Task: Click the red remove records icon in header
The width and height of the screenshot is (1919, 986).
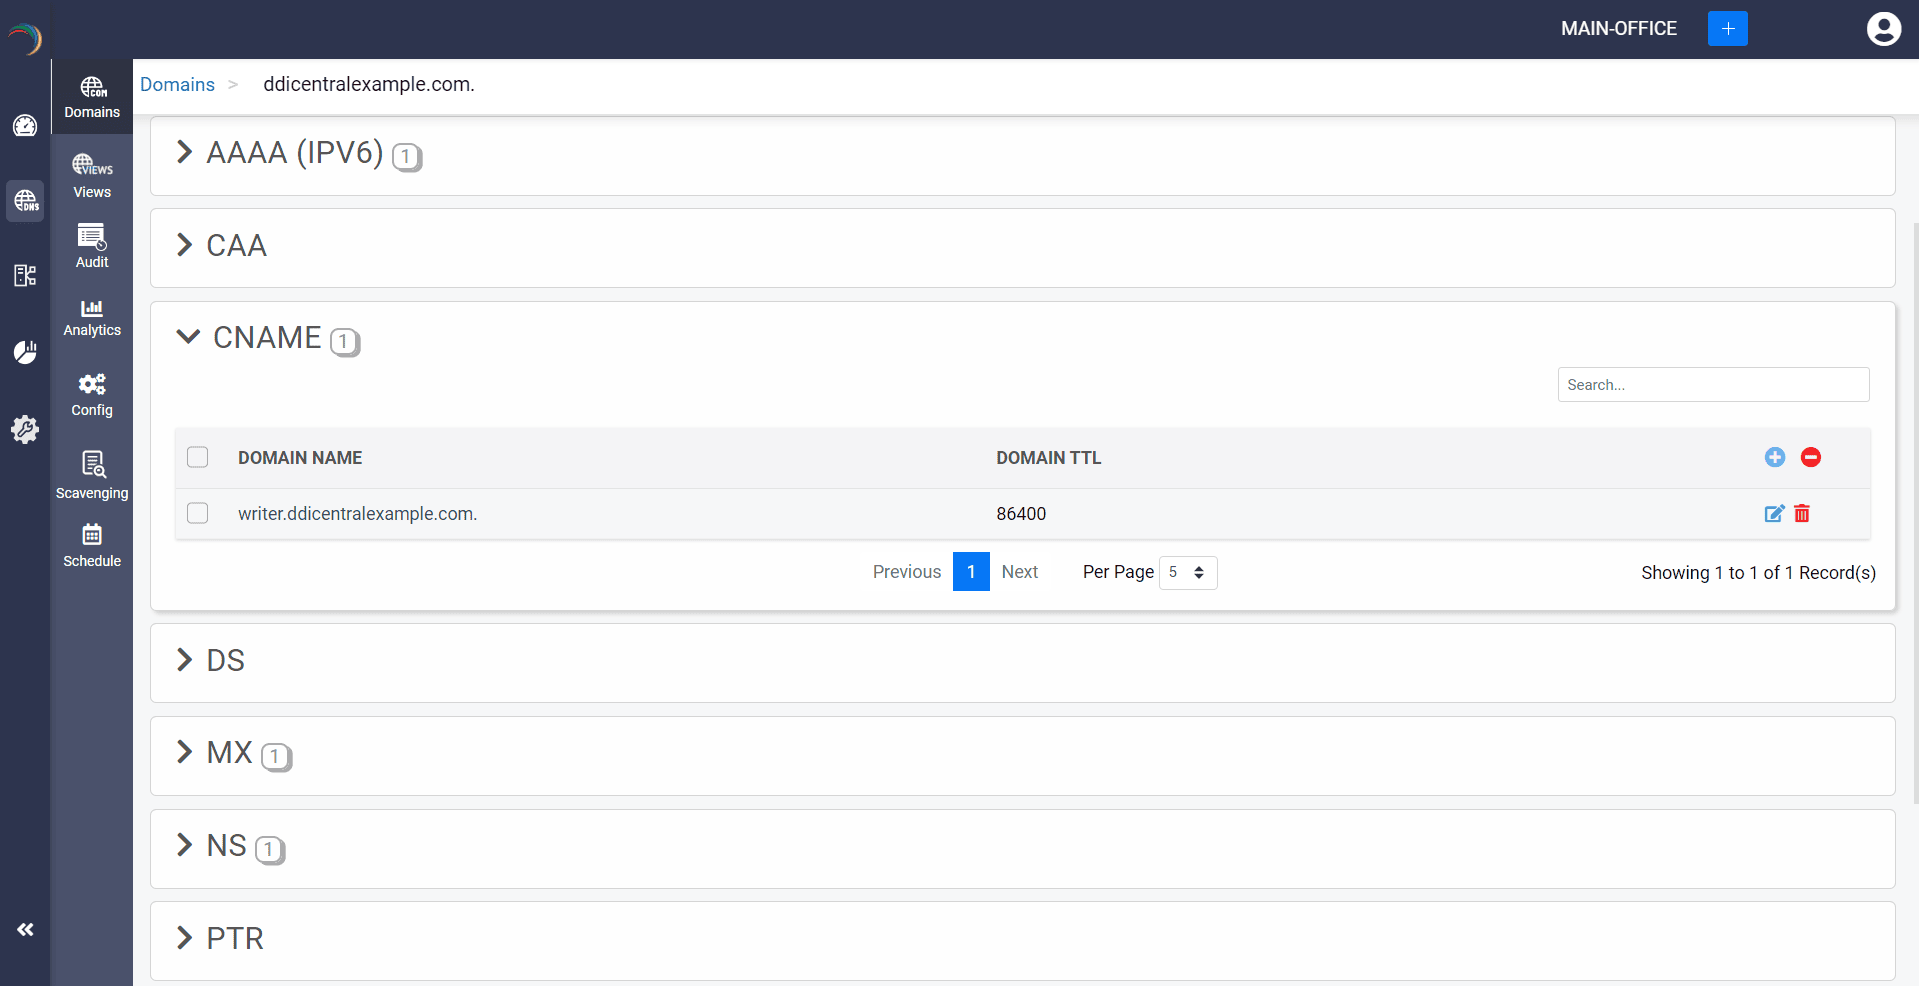Action: 1810,457
